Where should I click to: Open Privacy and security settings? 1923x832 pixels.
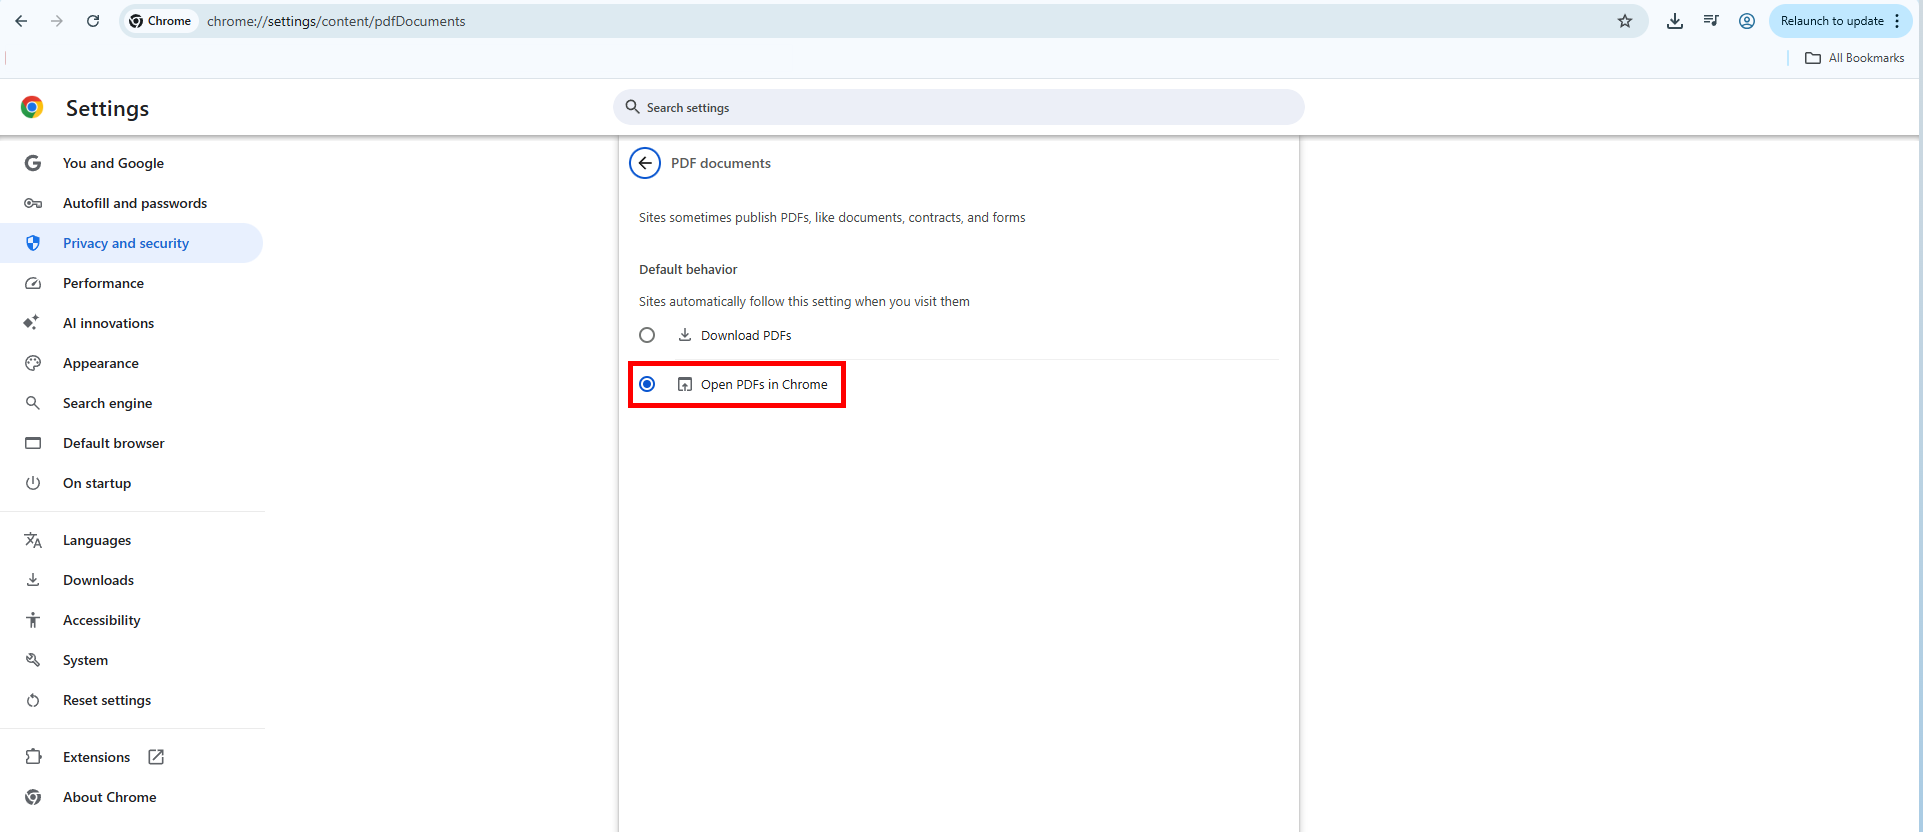click(132, 243)
